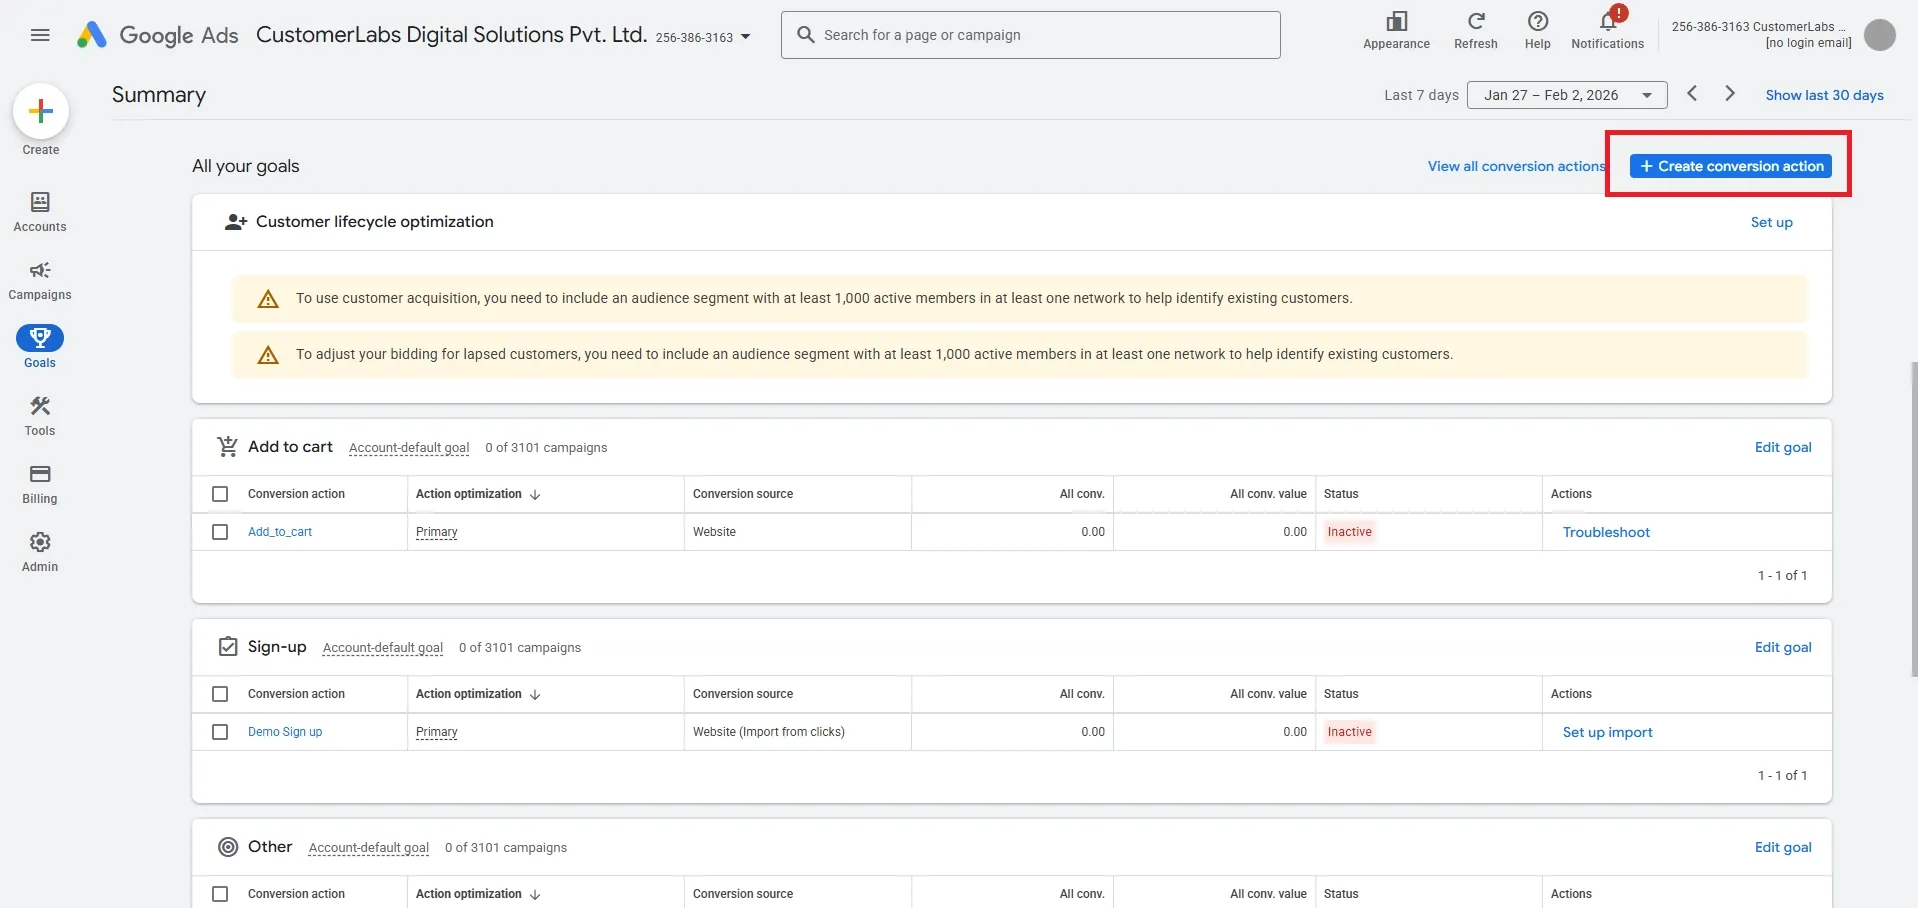Click the search magnifier icon

[806, 35]
